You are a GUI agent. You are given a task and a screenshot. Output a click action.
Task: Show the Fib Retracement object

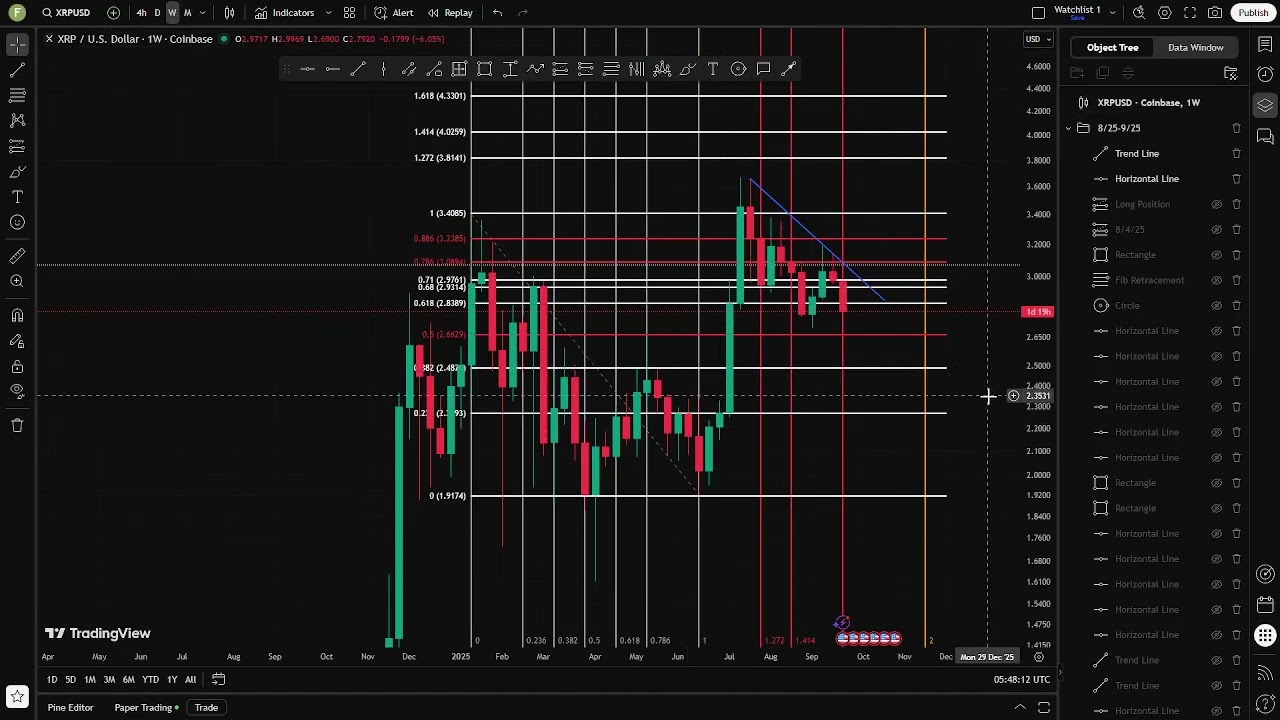[1217, 280]
